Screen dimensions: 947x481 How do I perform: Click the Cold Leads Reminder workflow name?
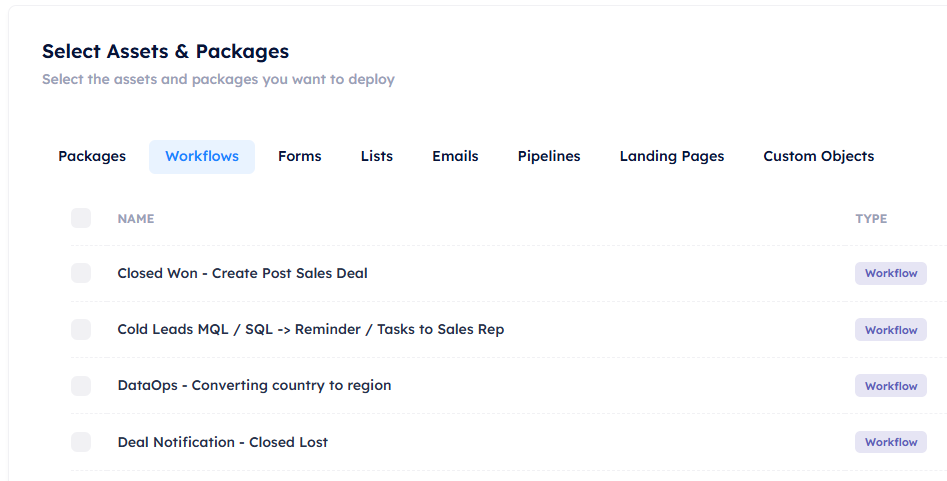coord(310,329)
